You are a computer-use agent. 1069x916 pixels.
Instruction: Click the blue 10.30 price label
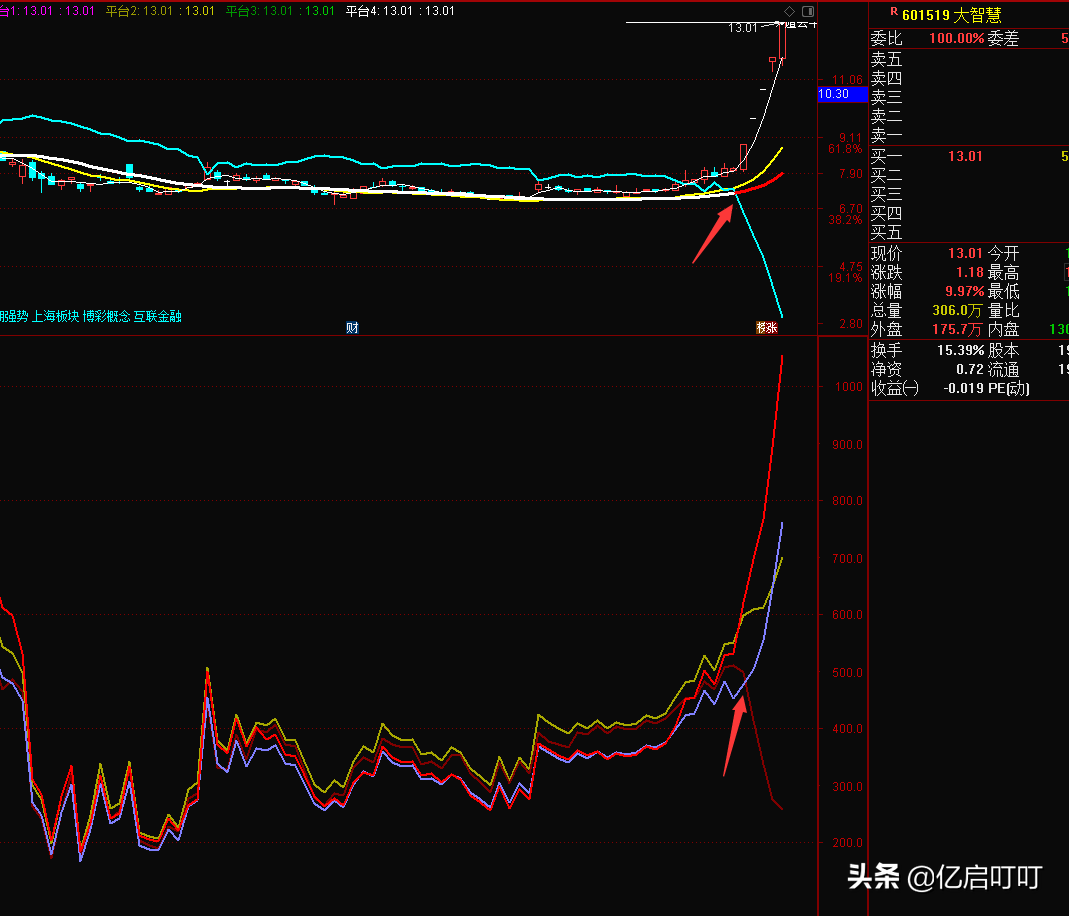833,94
